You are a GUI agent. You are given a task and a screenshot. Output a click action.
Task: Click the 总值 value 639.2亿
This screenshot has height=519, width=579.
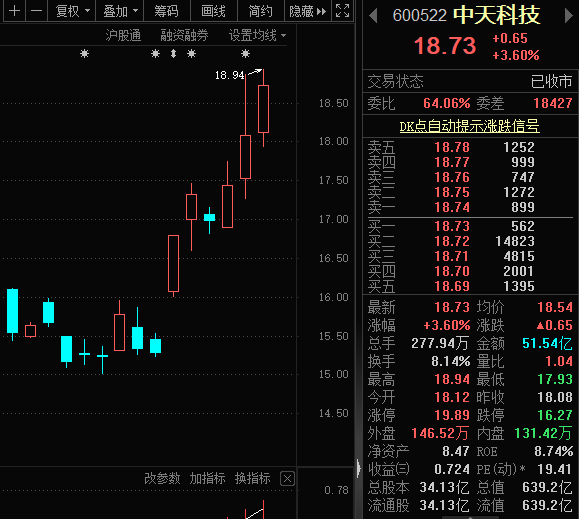(547, 487)
